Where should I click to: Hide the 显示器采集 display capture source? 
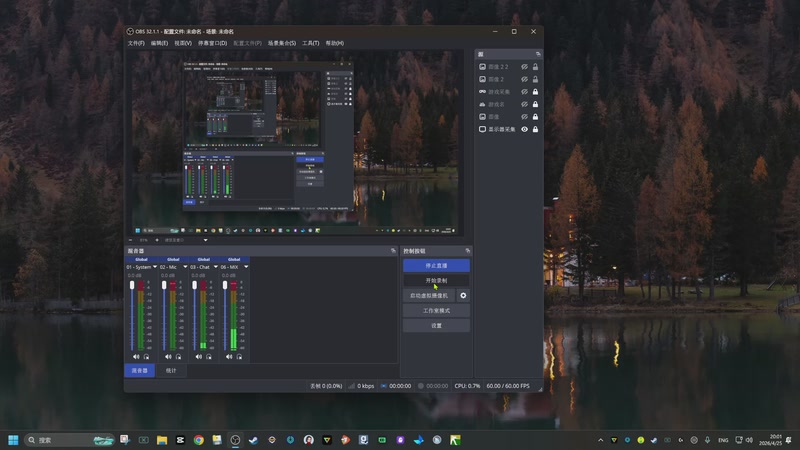(x=524, y=129)
